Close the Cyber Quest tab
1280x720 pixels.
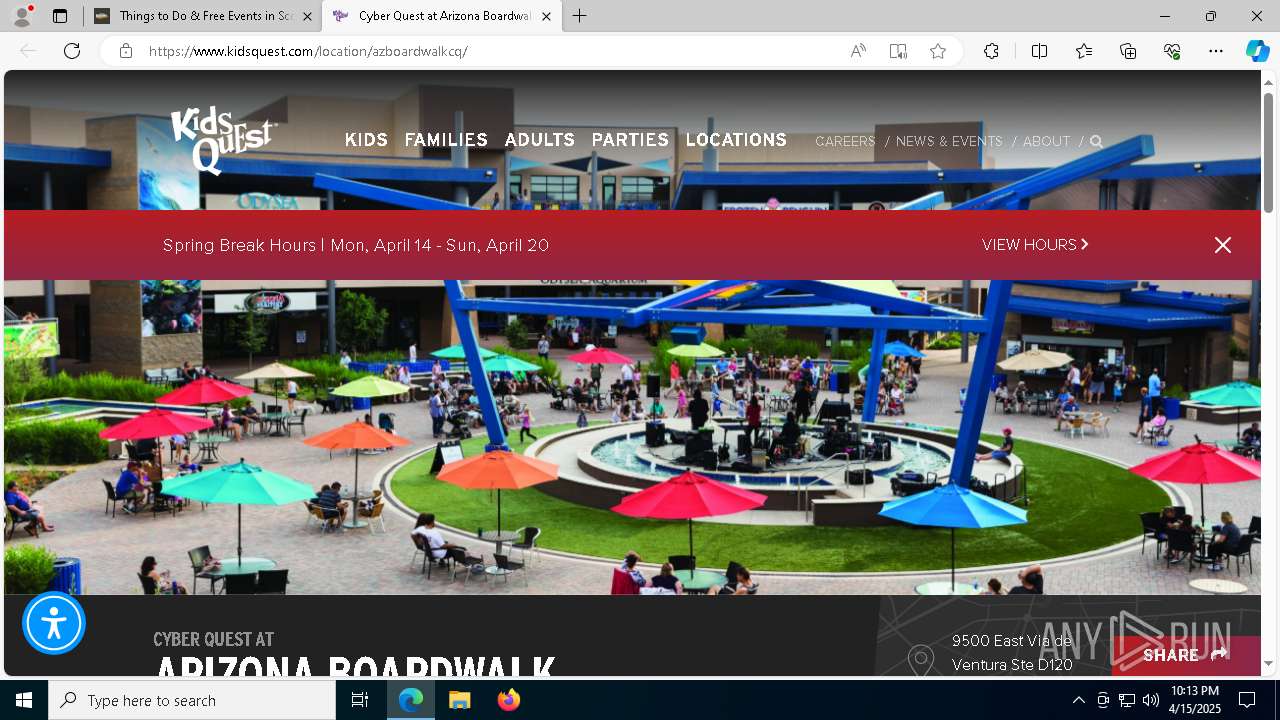pyautogui.click(x=546, y=16)
